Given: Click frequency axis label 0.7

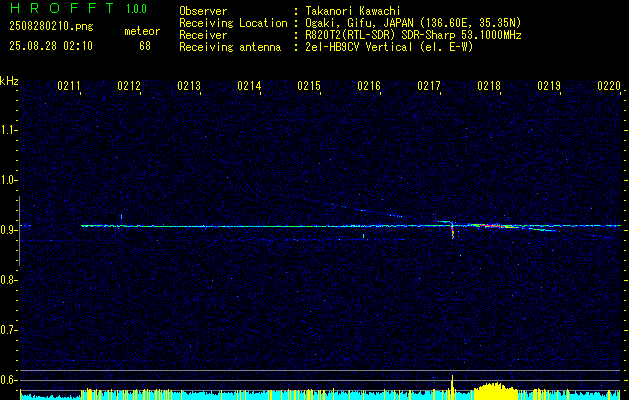Looking at the screenshot, I should click(8, 330).
